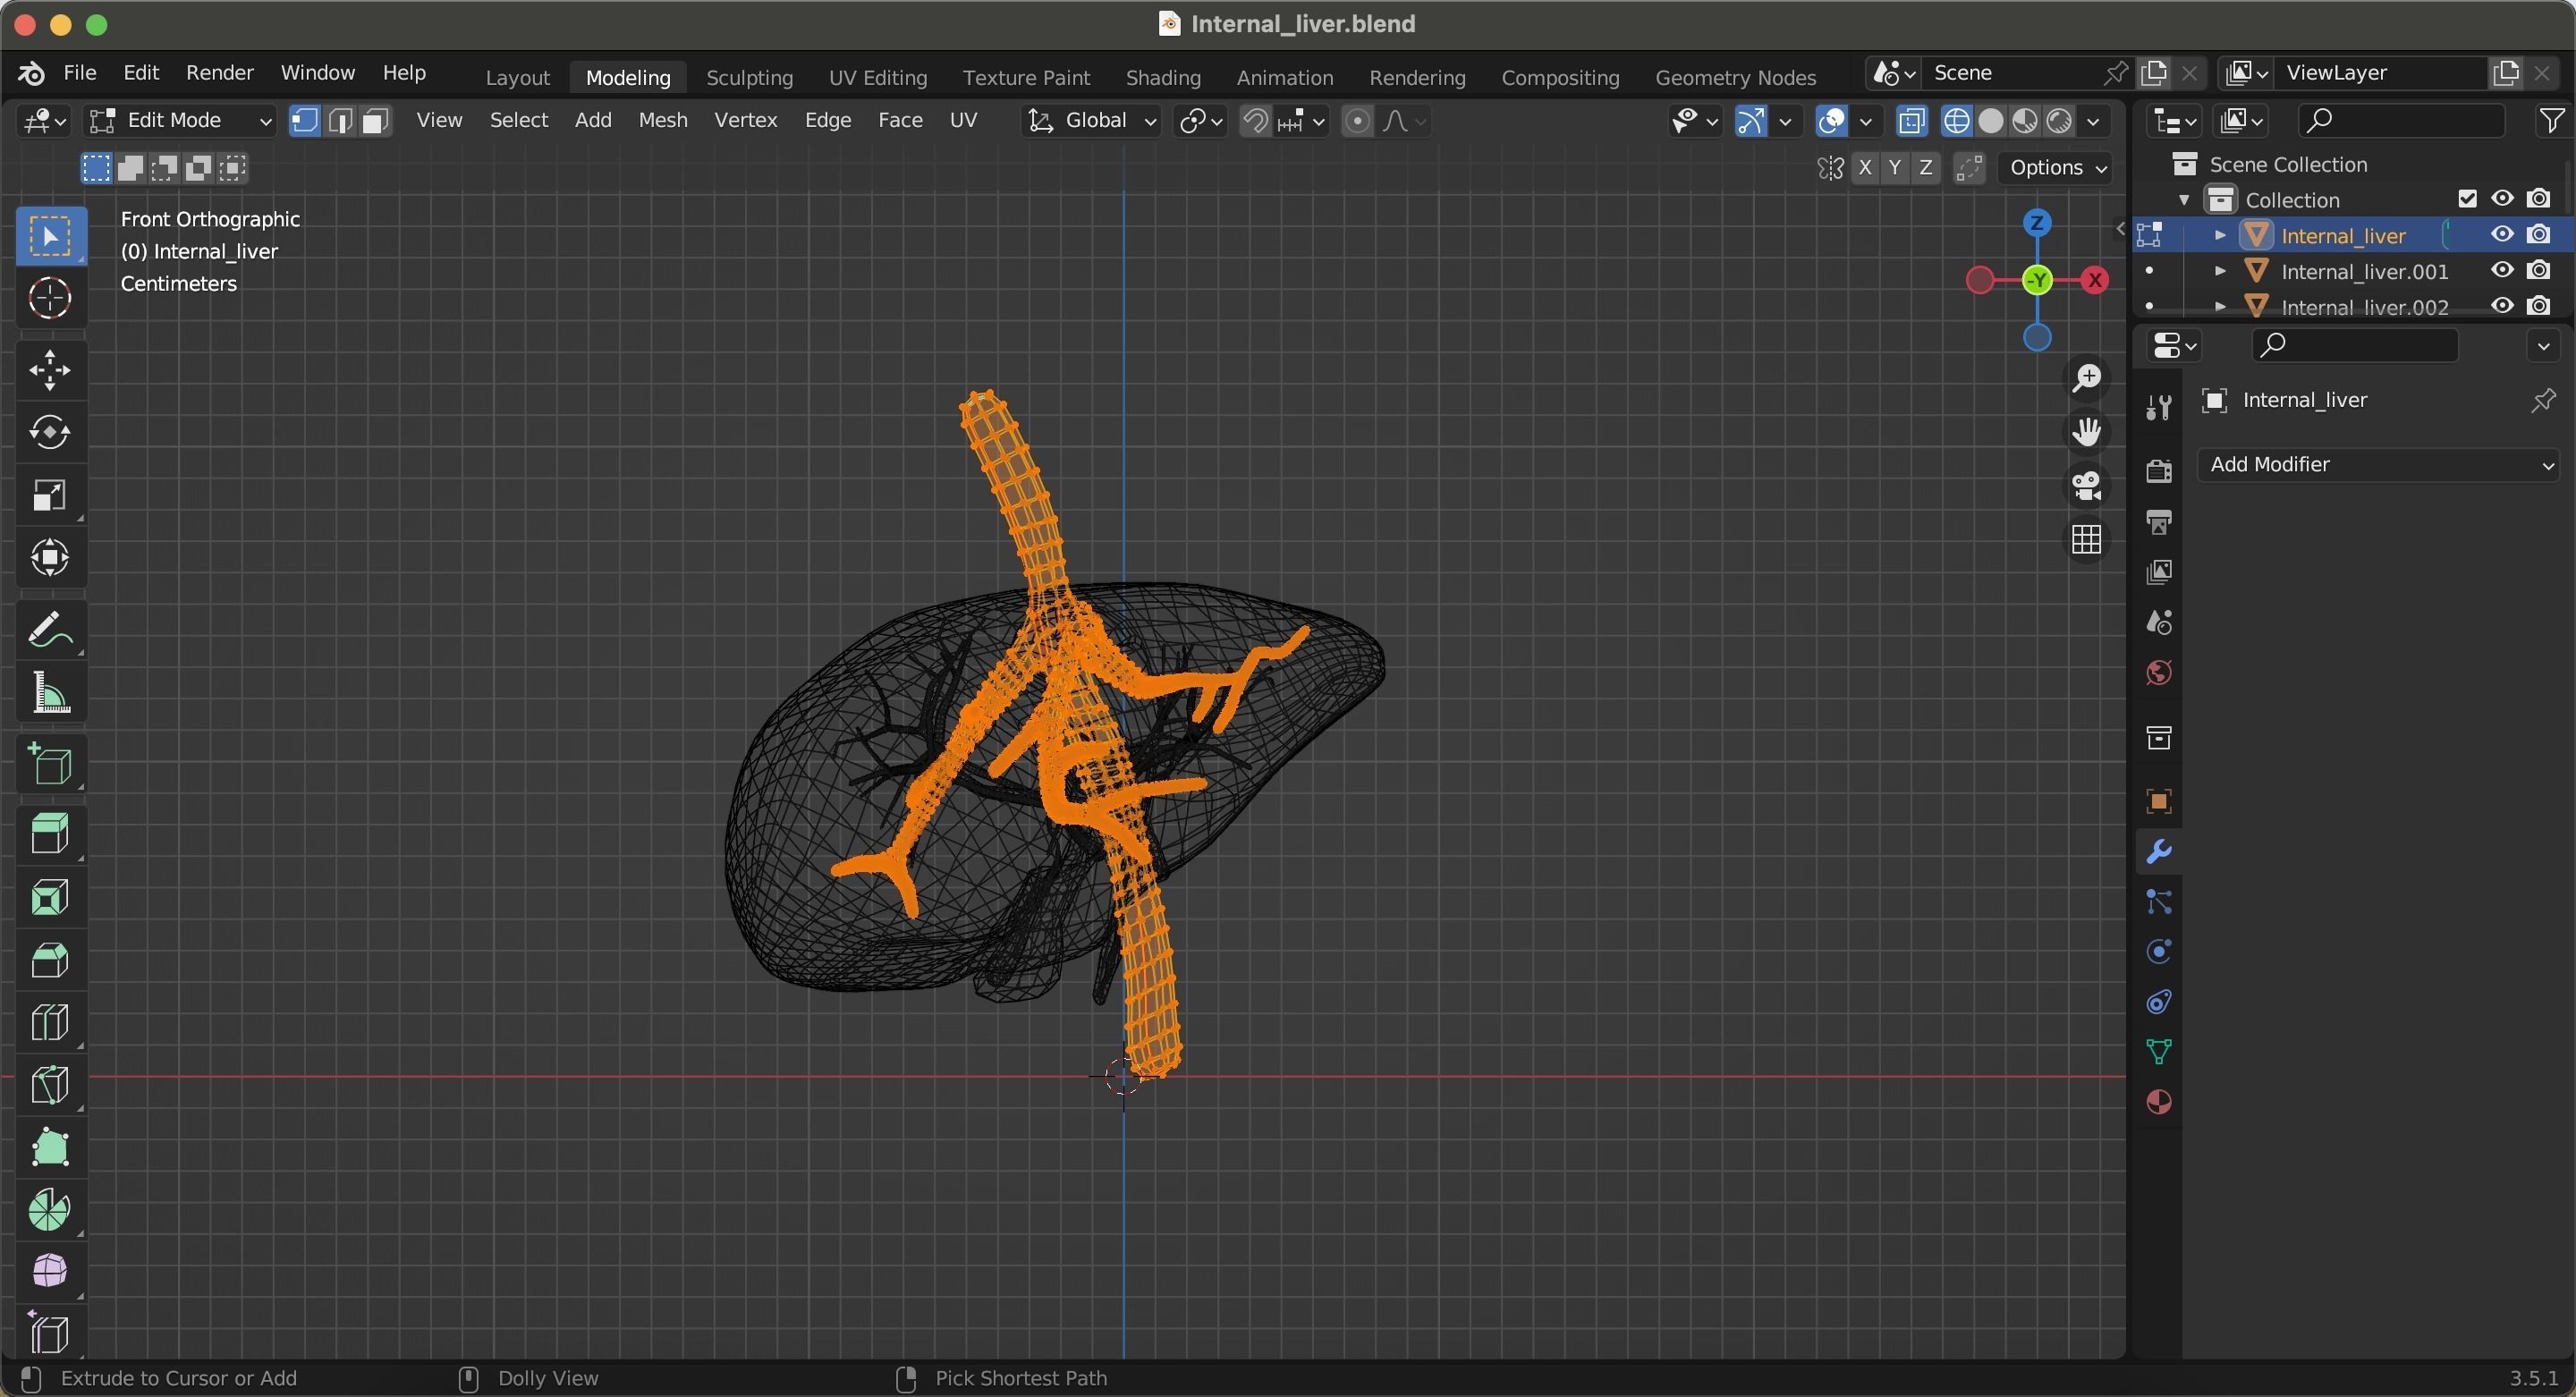Open the Physics properties tab
This screenshot has height=1397, width=2576.
pyautogui.click(x=2159, y=952)
